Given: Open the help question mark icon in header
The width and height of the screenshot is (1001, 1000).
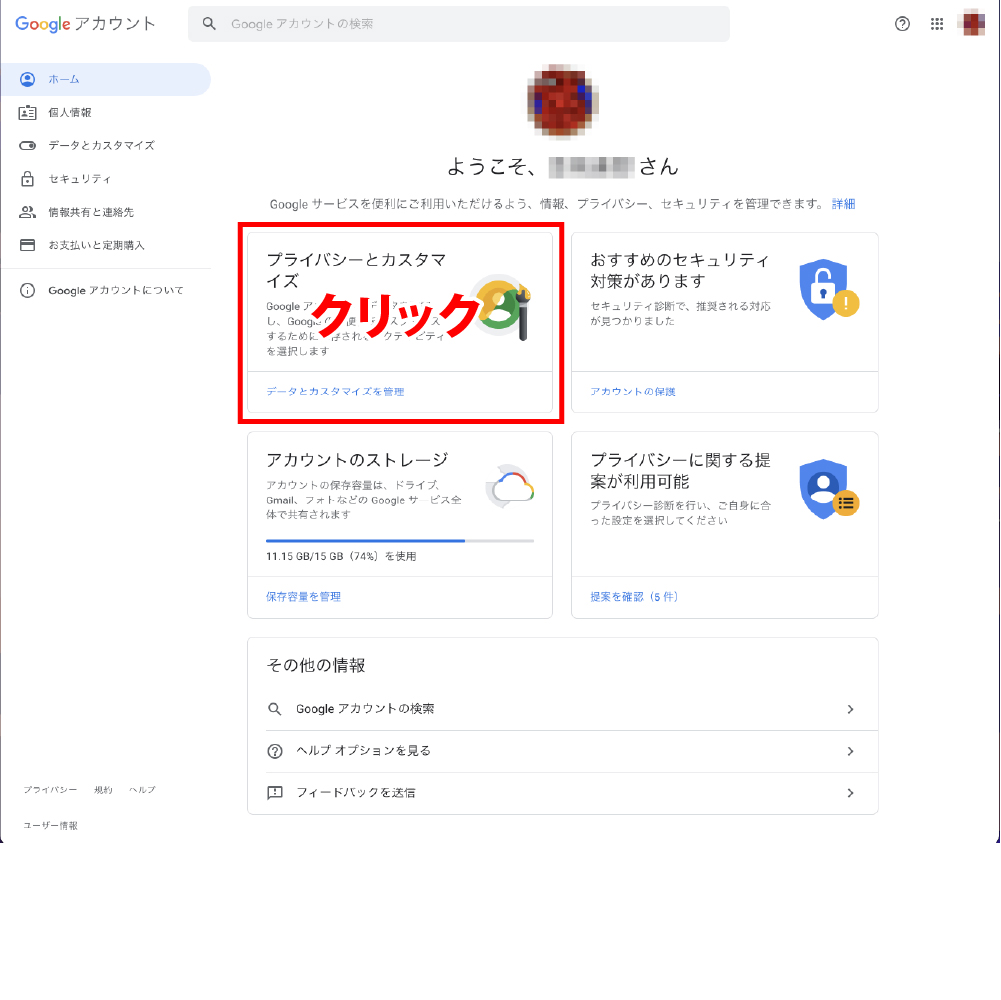Looking at the screenshot, I should [902, 24].
